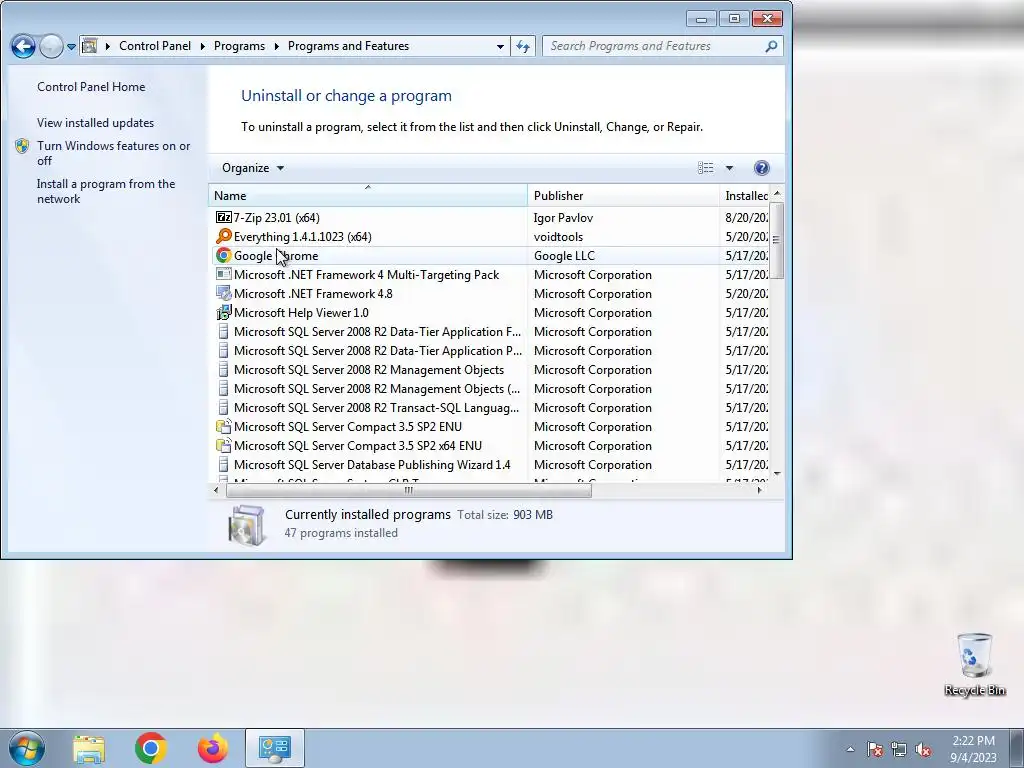This screenshot has width=1024, height=768.
Task: Click the voidtools publisher cell
Action: point(558,236)
